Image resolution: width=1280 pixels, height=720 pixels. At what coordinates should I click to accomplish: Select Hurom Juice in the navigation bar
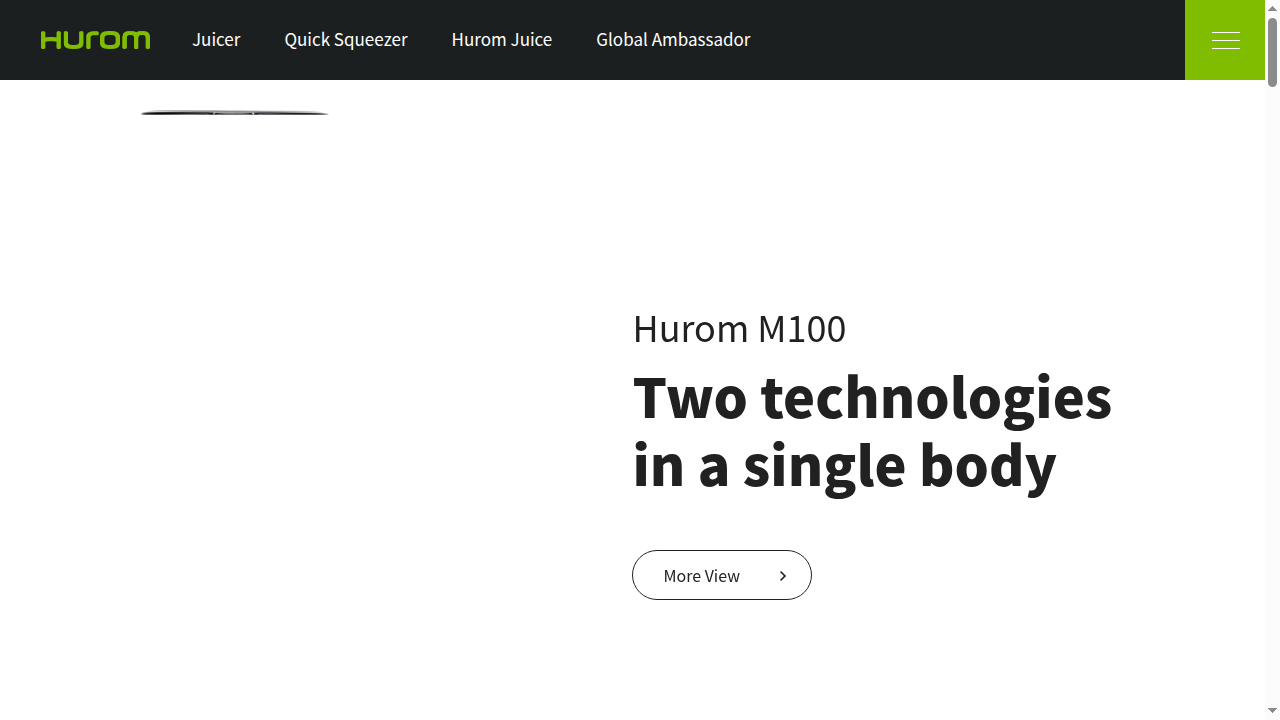(502, 40)
